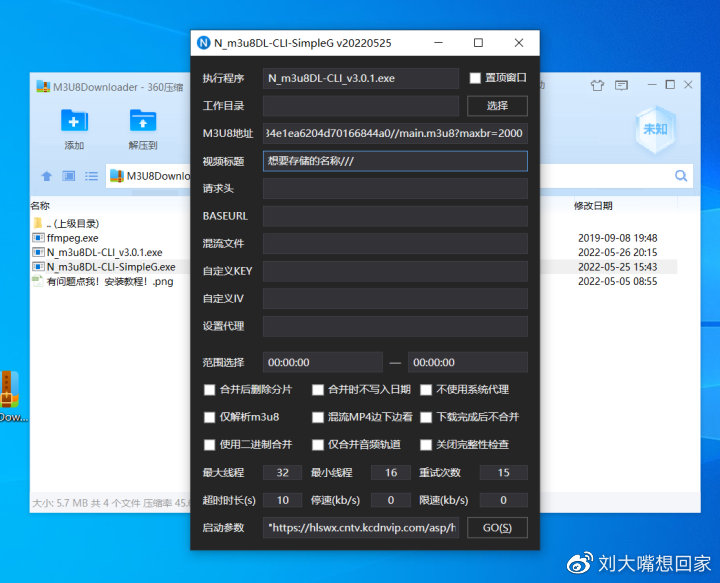
Task: Click the ffmpeg.exe file icon
Action: [38, 238]
